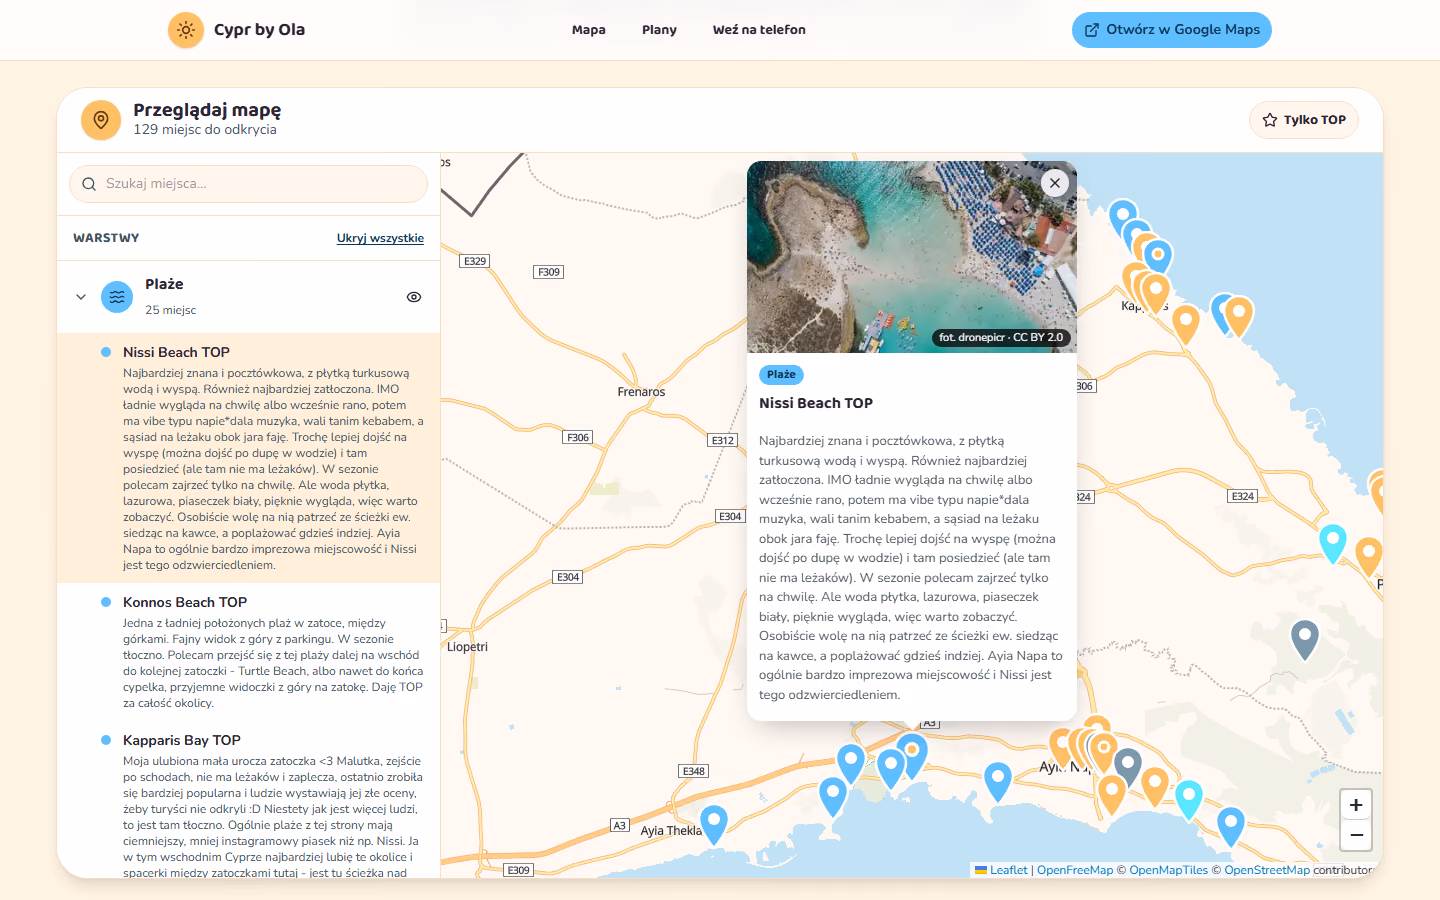
Task: Open the OpenFreeMap attribution link
Action: click(x=1075, y=870)
